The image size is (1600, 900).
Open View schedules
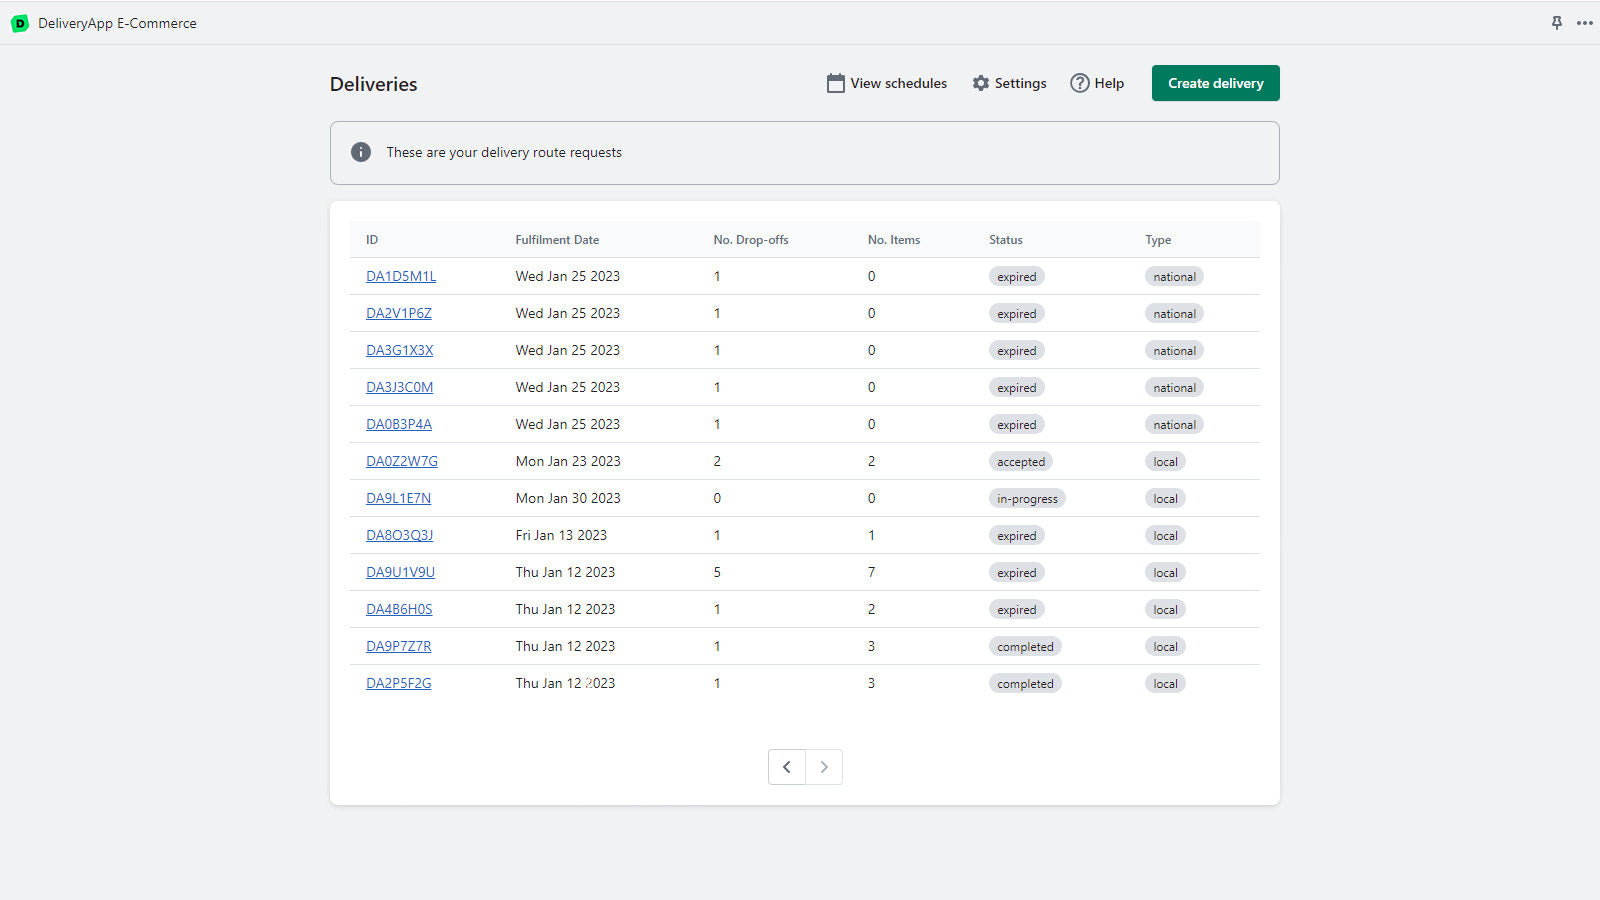pos(887,83)
